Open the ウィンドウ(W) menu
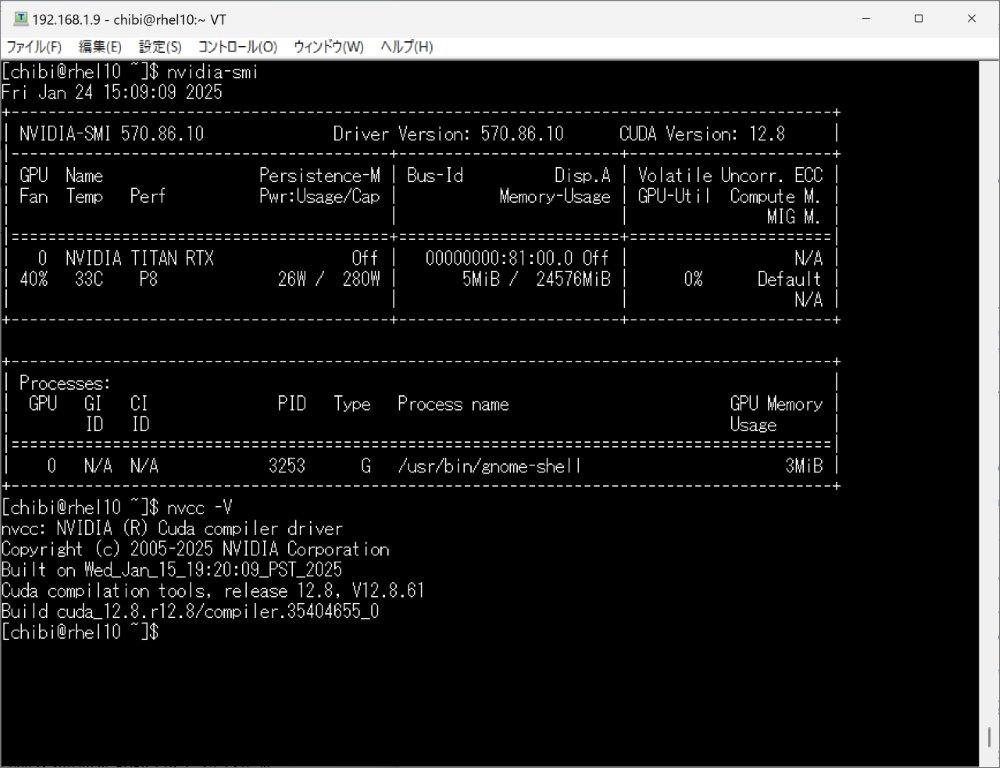 [x=328, y=47]
